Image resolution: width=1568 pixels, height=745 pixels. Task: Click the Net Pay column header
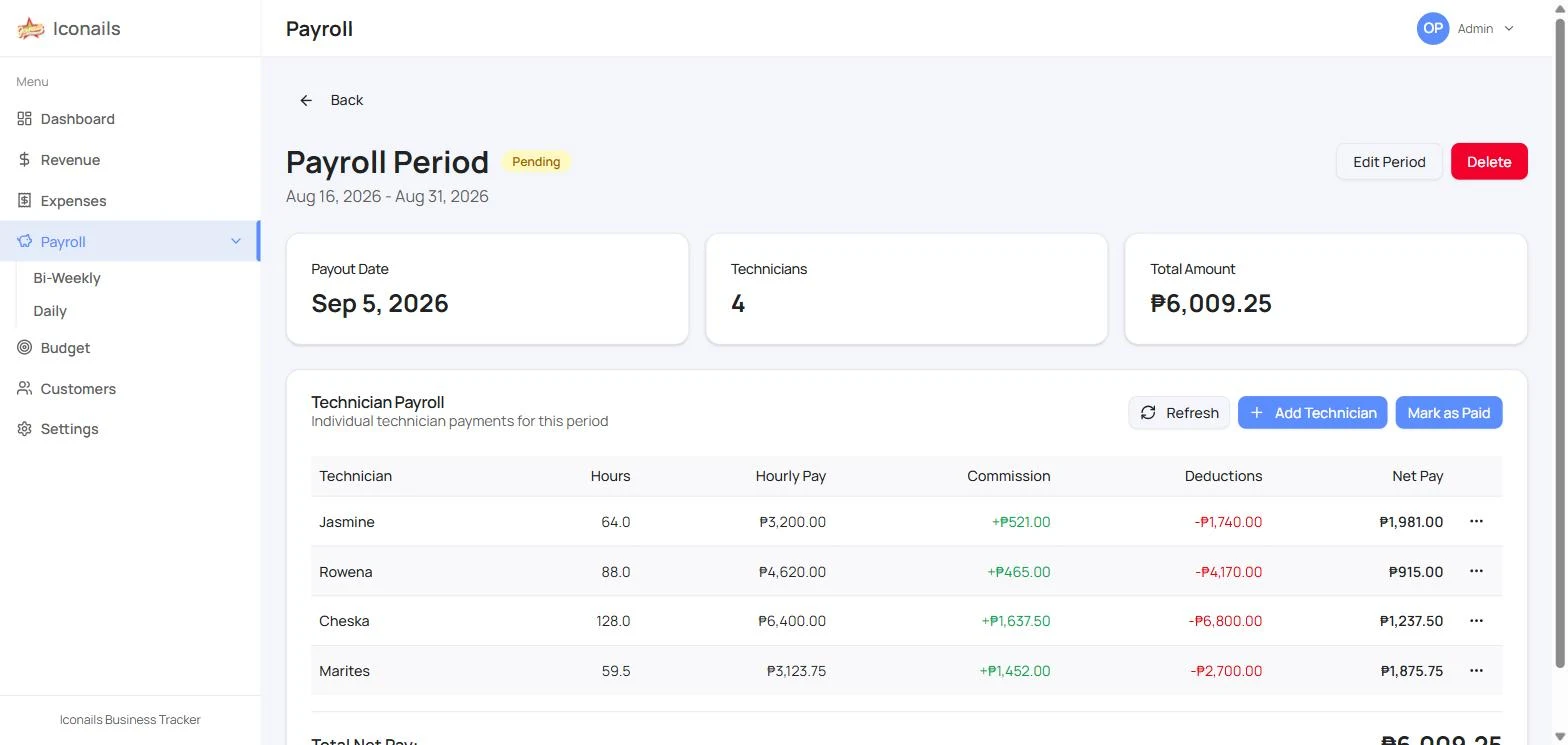[1417, 476]
